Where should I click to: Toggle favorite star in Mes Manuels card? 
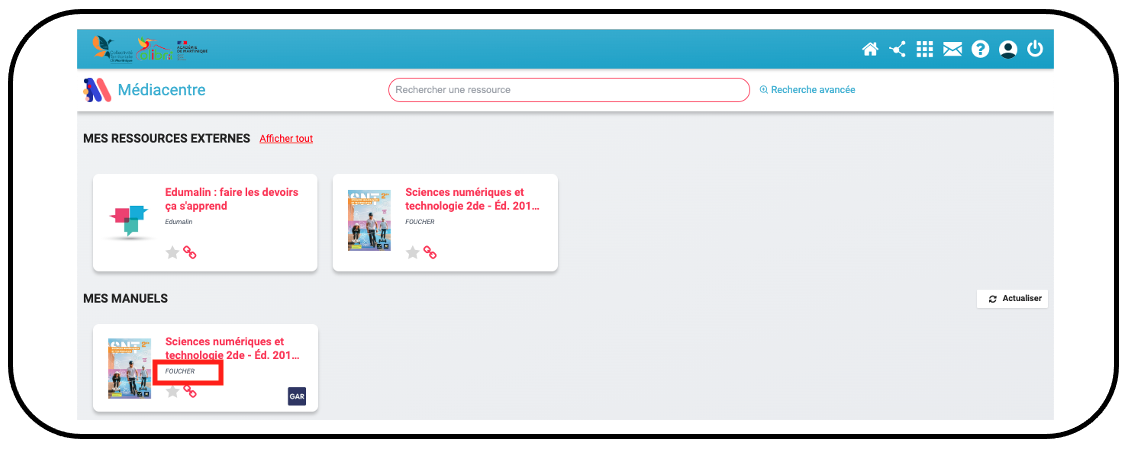point(172,392)
